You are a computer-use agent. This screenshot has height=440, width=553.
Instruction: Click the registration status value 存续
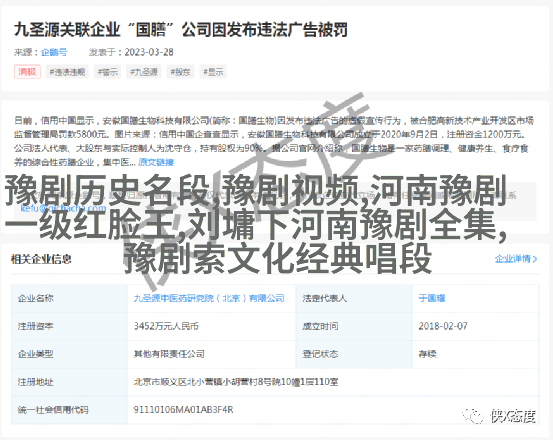coord(427,354)
